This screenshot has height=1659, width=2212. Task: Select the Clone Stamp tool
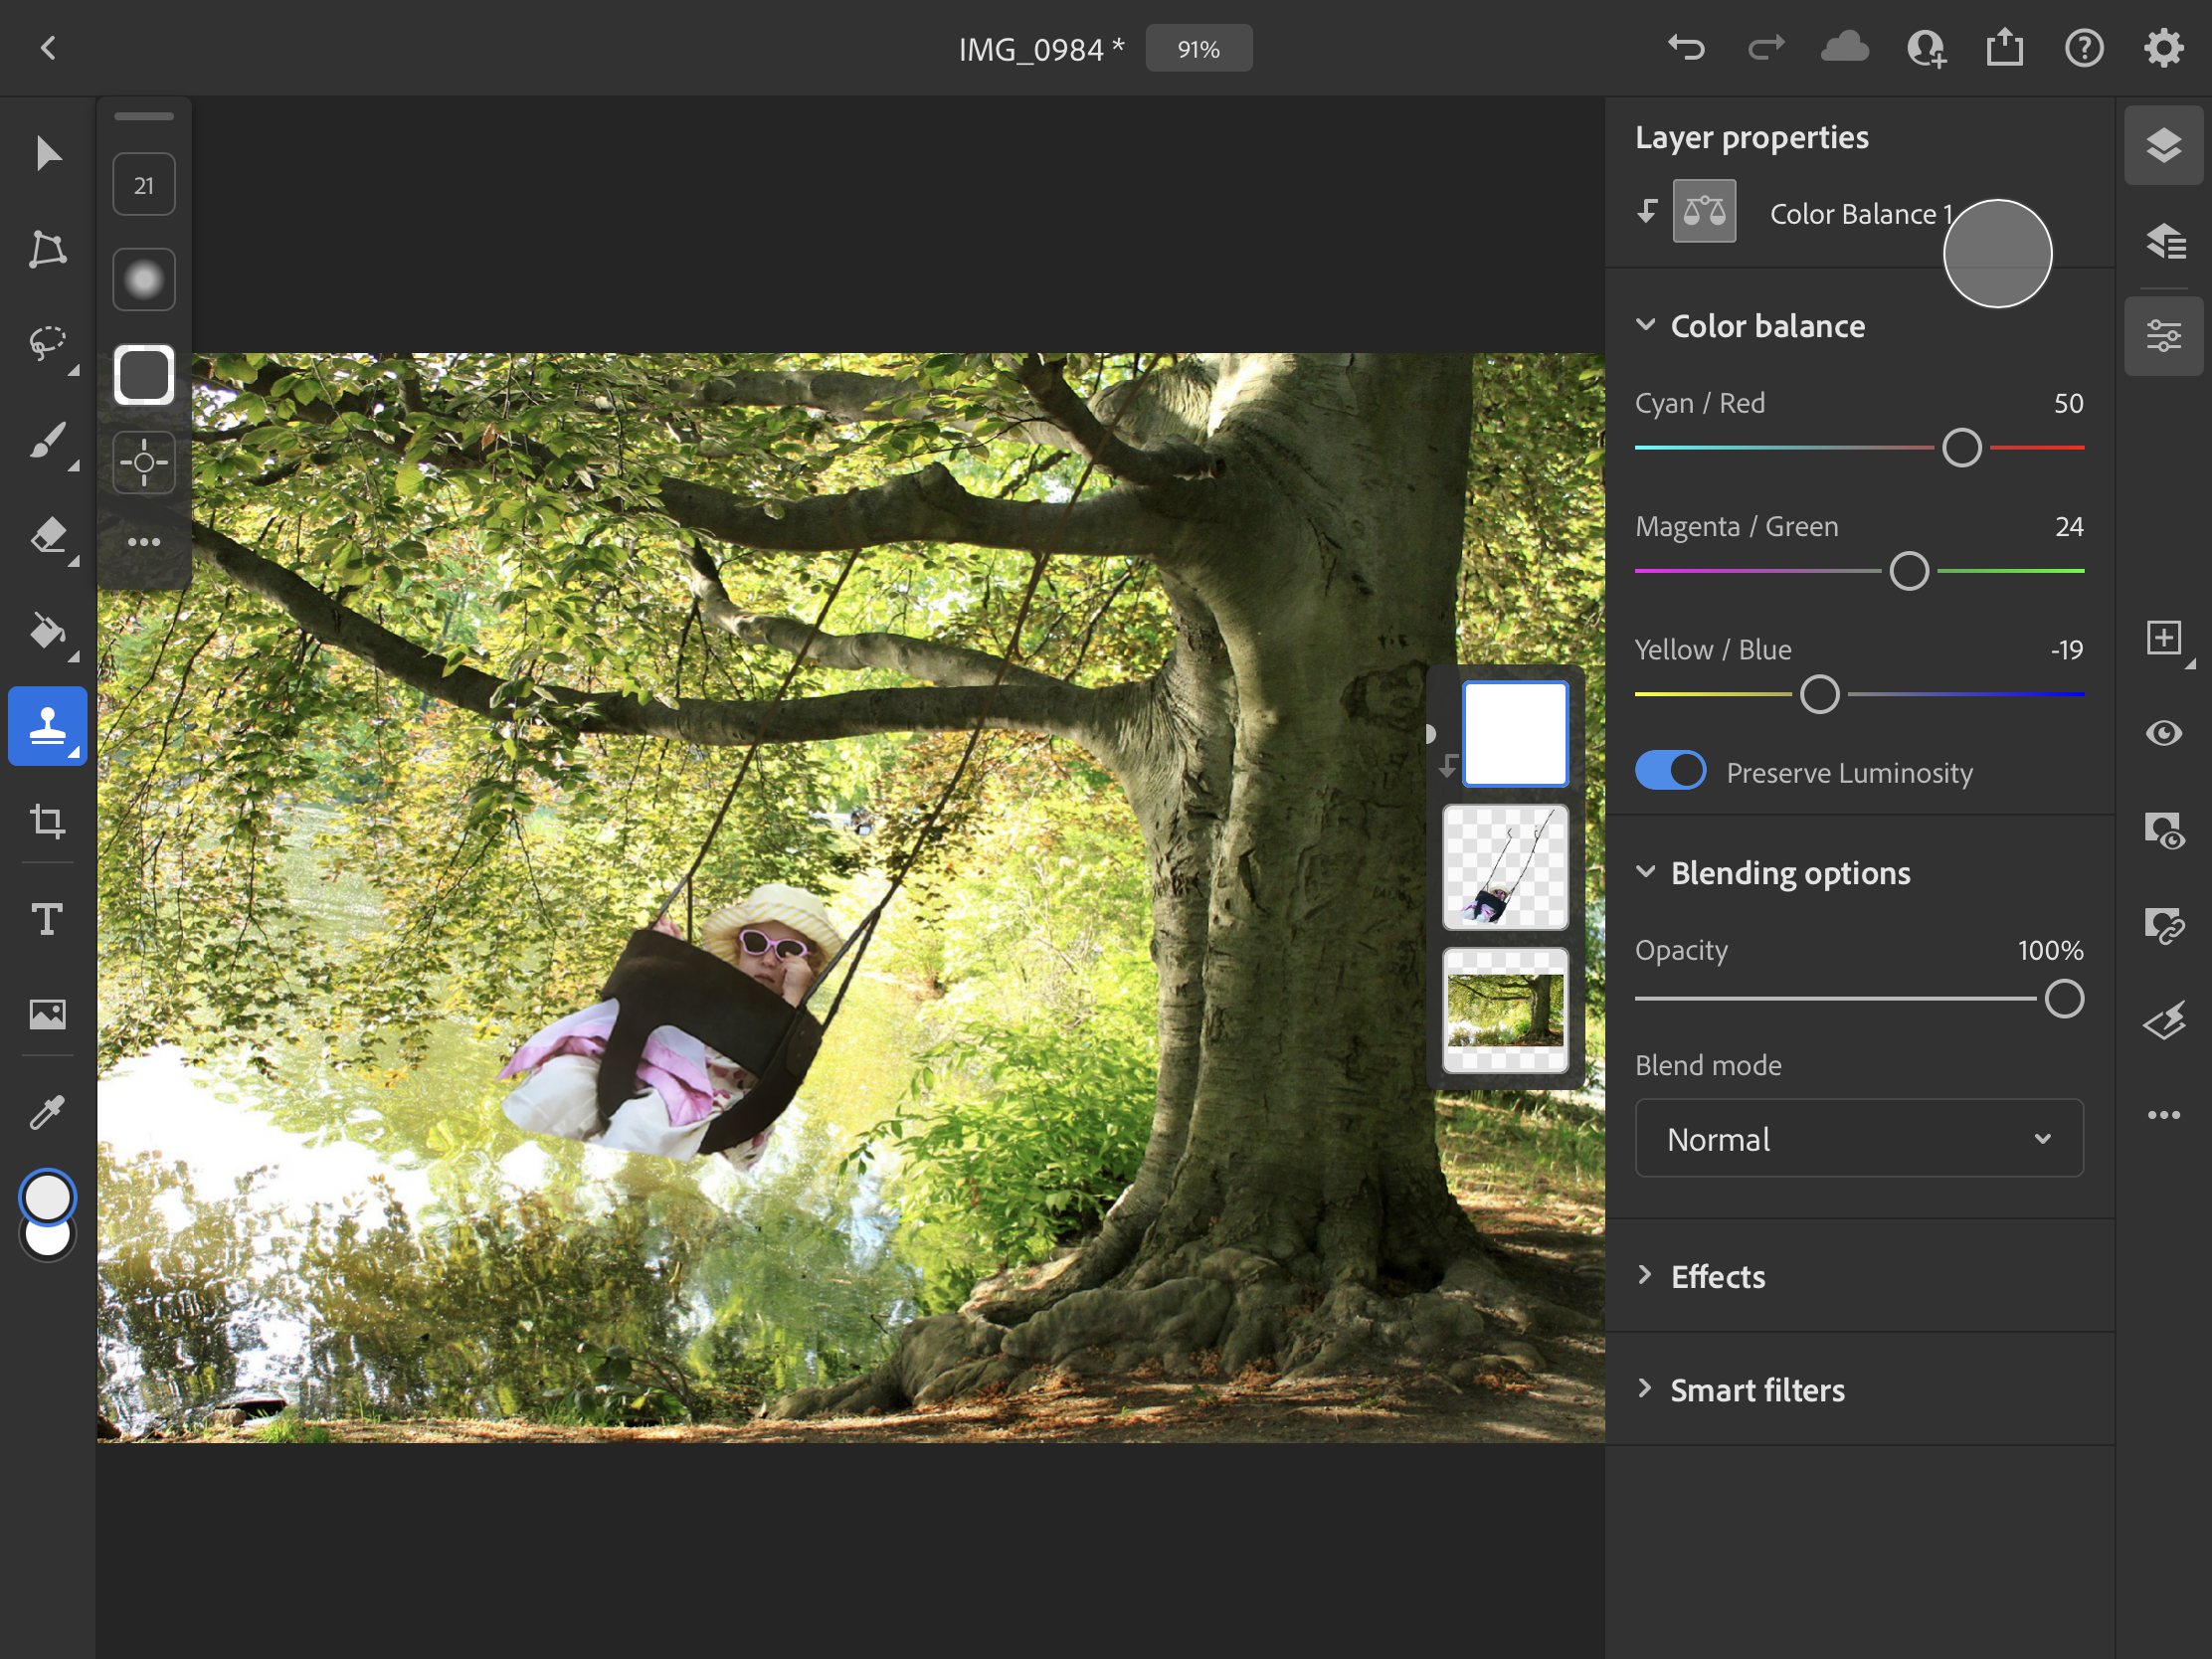tap(47, 726)
